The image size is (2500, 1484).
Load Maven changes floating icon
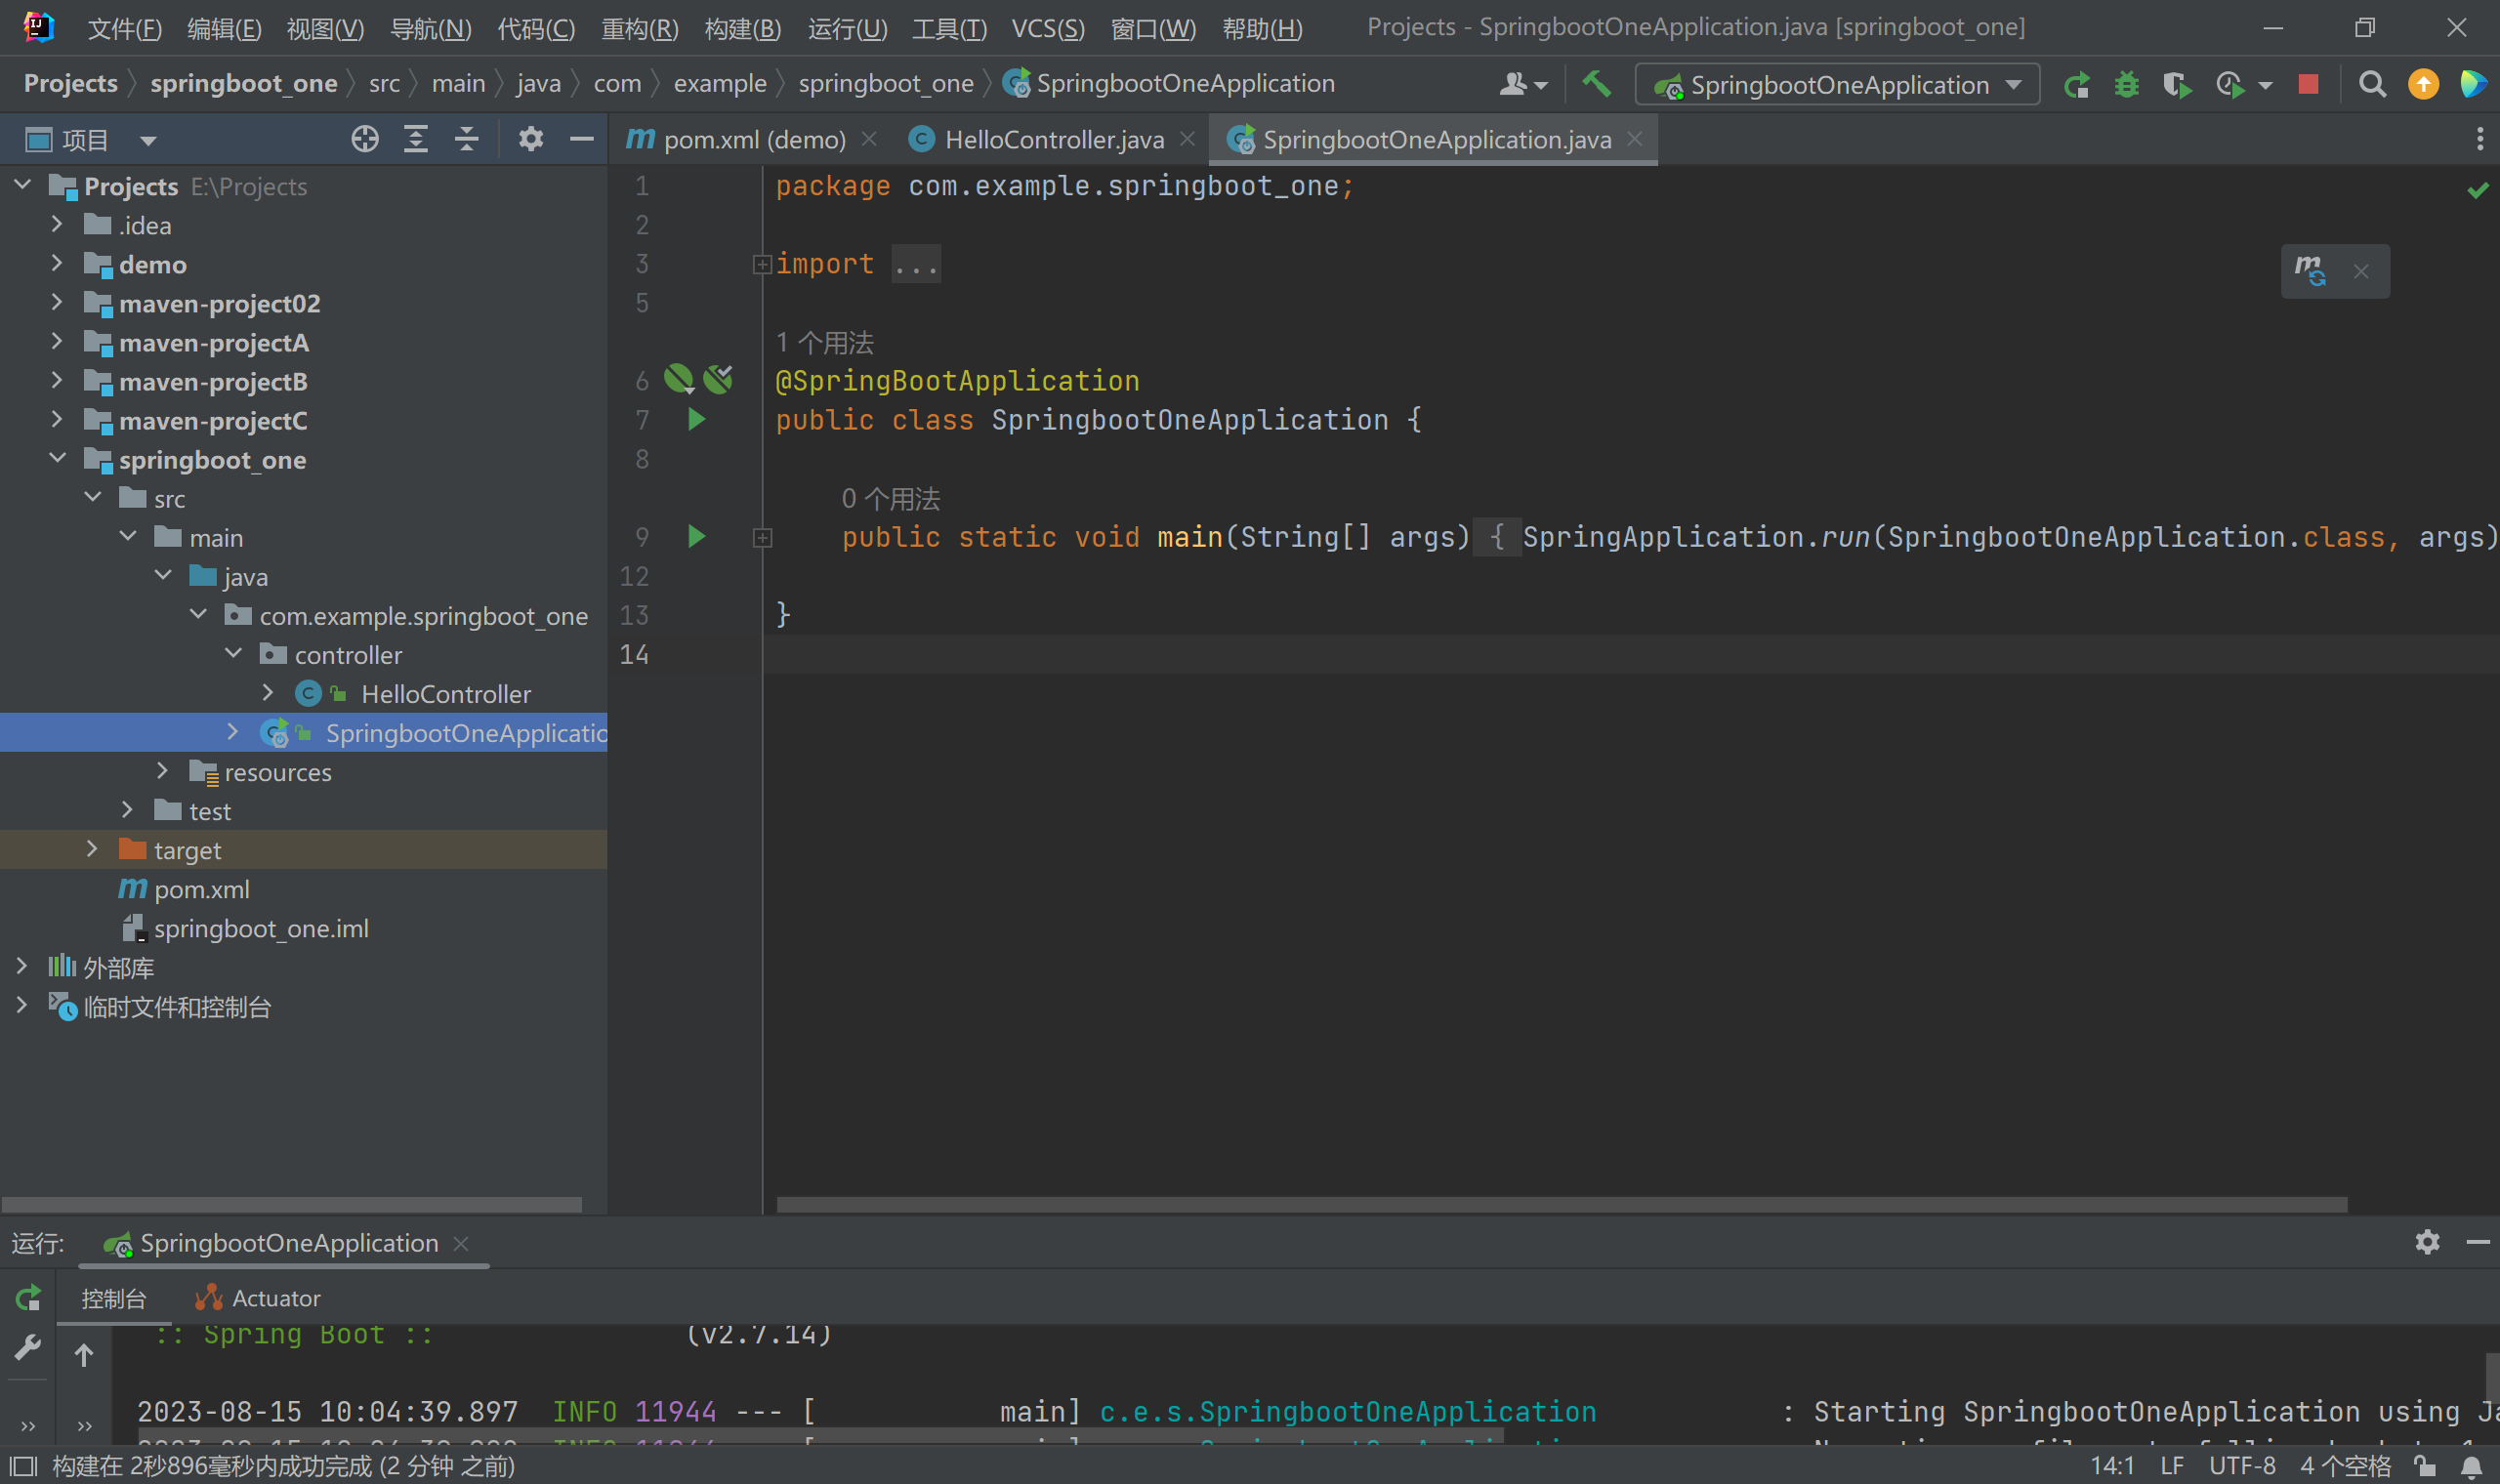click(2310, 270)
